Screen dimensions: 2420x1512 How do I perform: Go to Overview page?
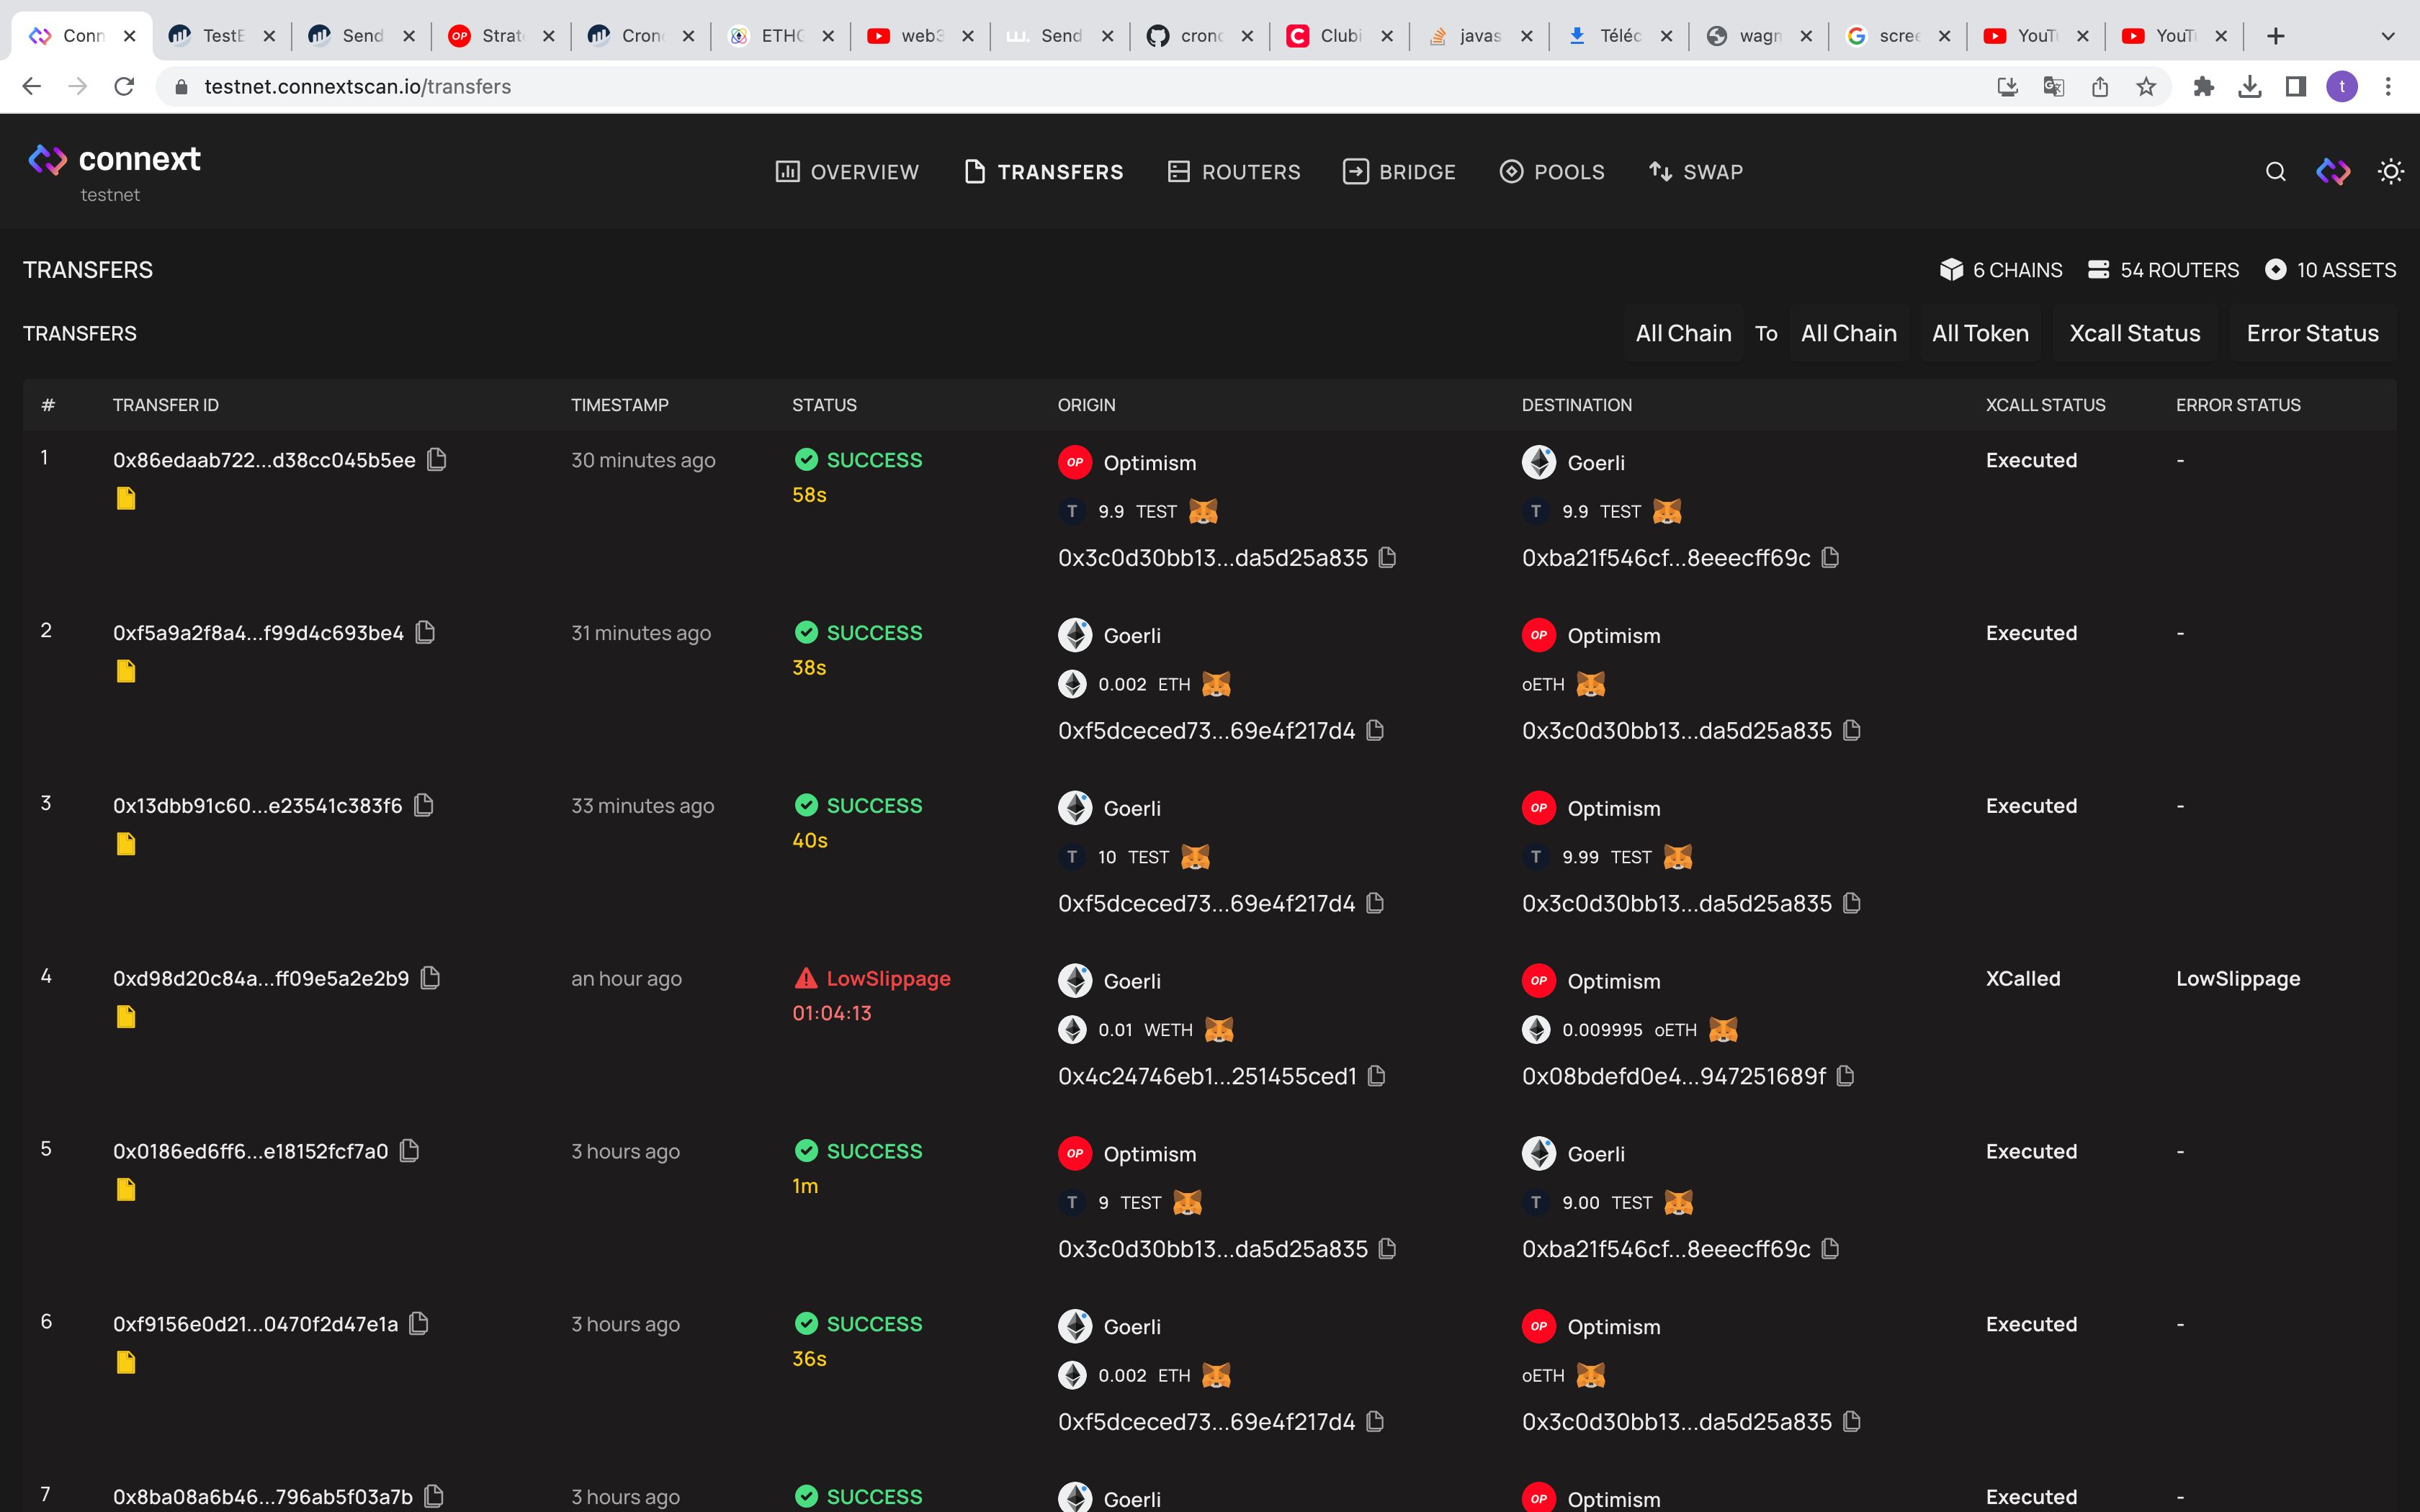pyautogui.click(x=847, y=172)
